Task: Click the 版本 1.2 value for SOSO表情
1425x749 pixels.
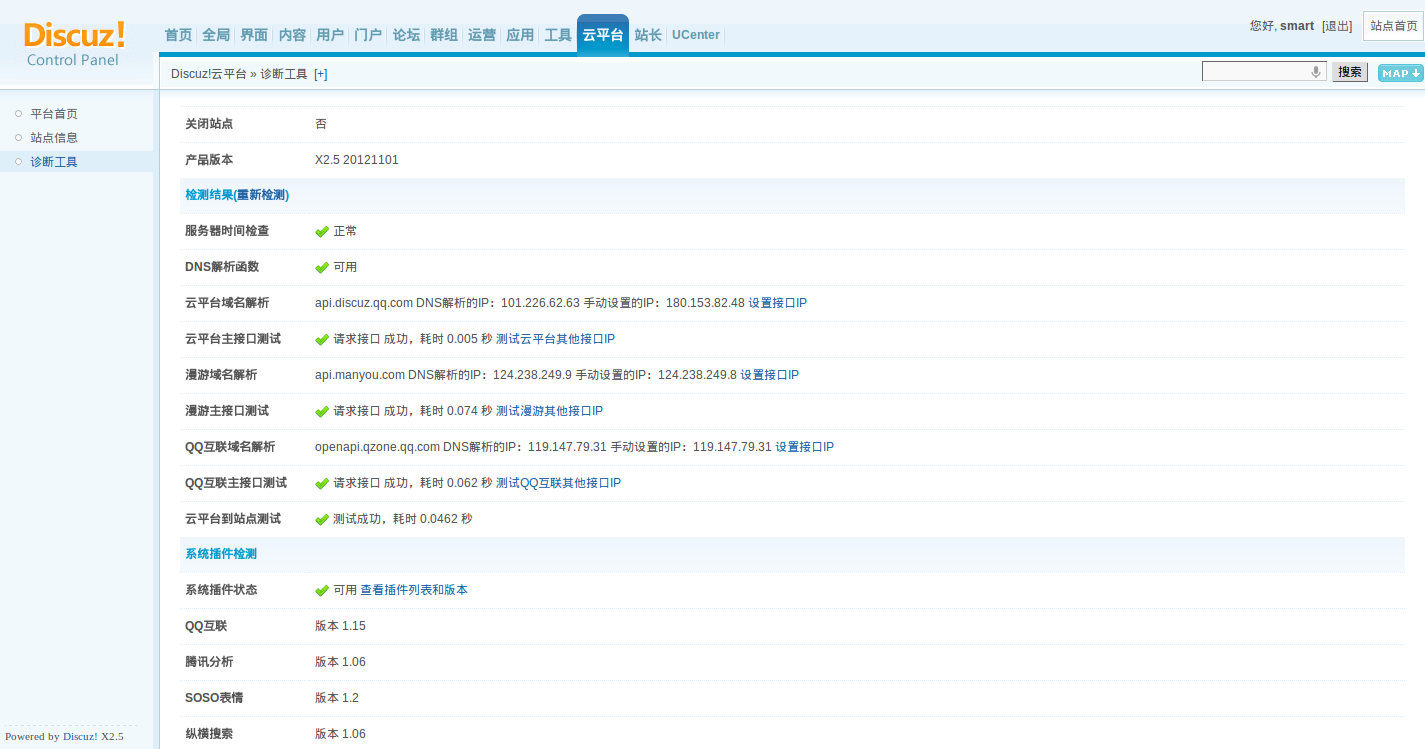Action: pyautogui.click(x=337, y=698)
